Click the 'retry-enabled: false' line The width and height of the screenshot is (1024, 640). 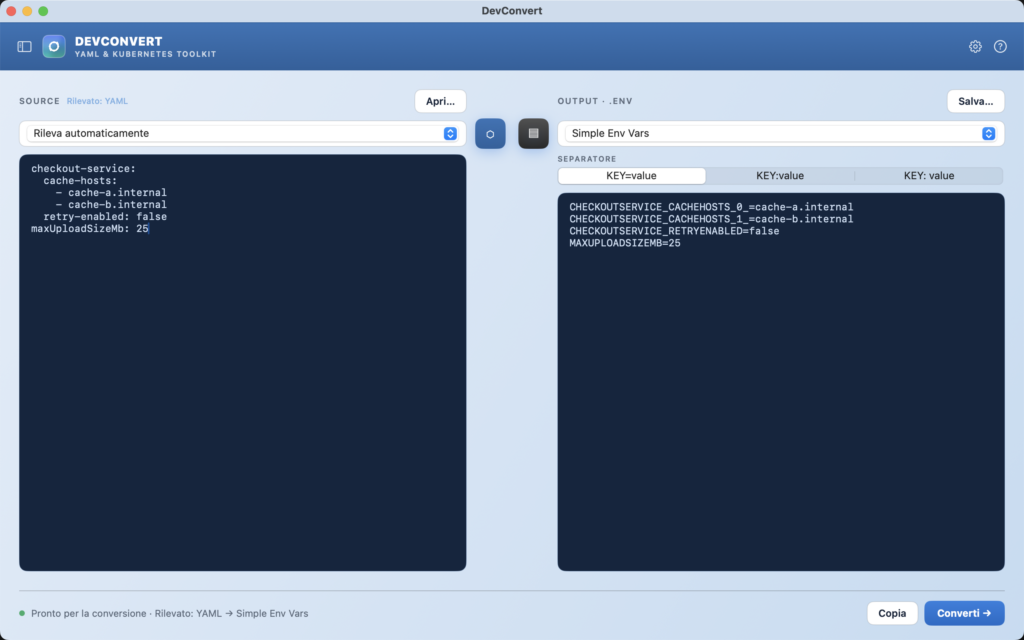105,217
